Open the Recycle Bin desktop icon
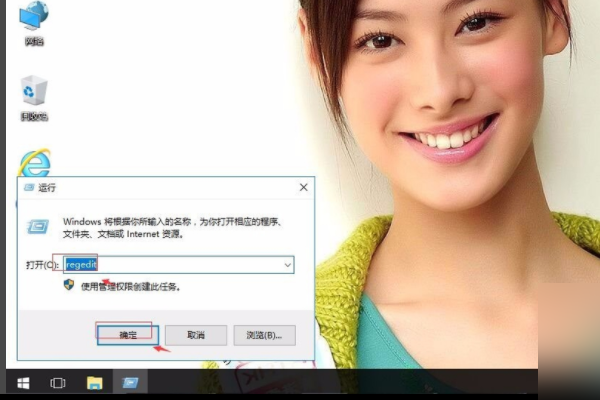This screenshot has width=600, height=400. [34, 98]
